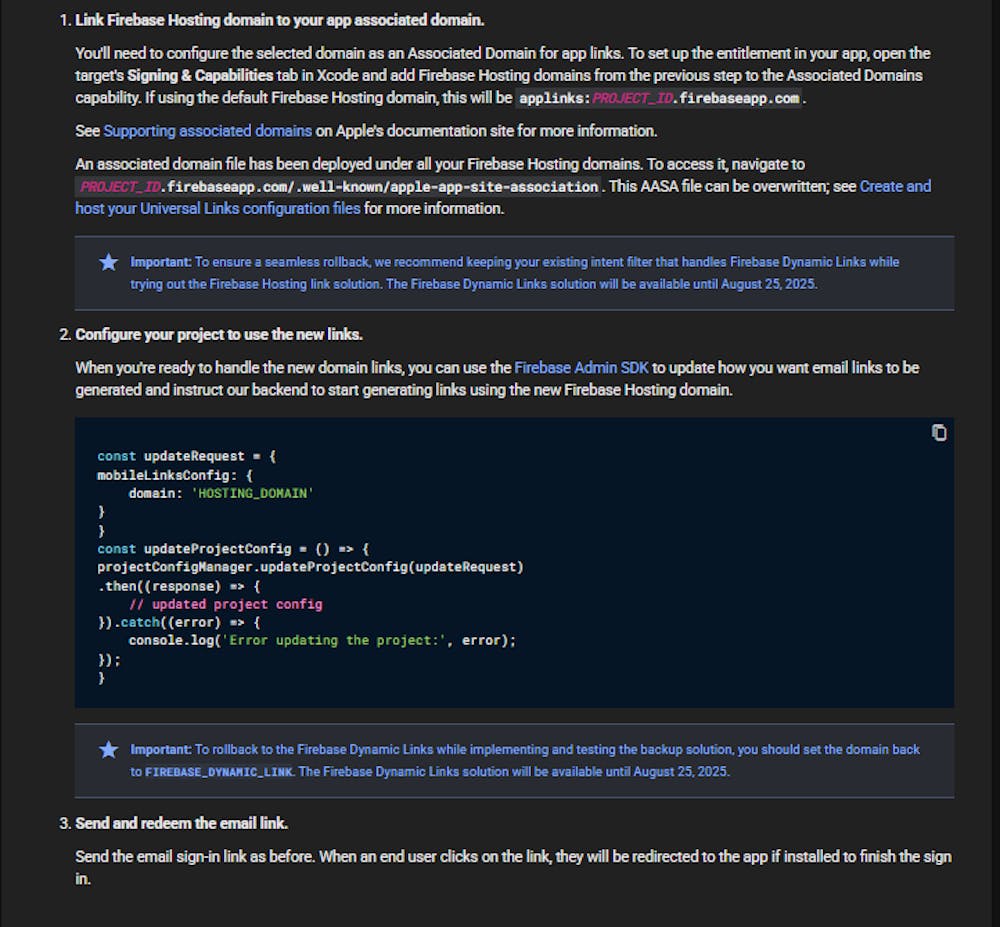Click the '}).catch((error) => {' code line
This screenshot has height=927, width=1000.
(179, 622)
